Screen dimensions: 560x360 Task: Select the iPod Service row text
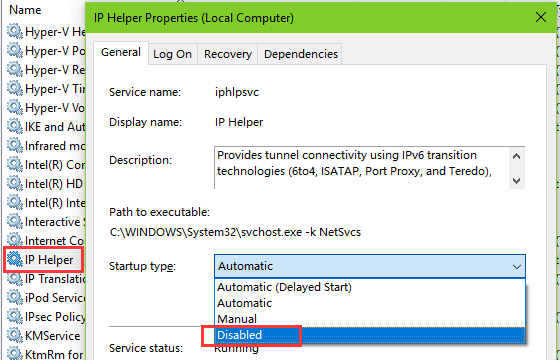pyautogui.click(x=55, y=298)
